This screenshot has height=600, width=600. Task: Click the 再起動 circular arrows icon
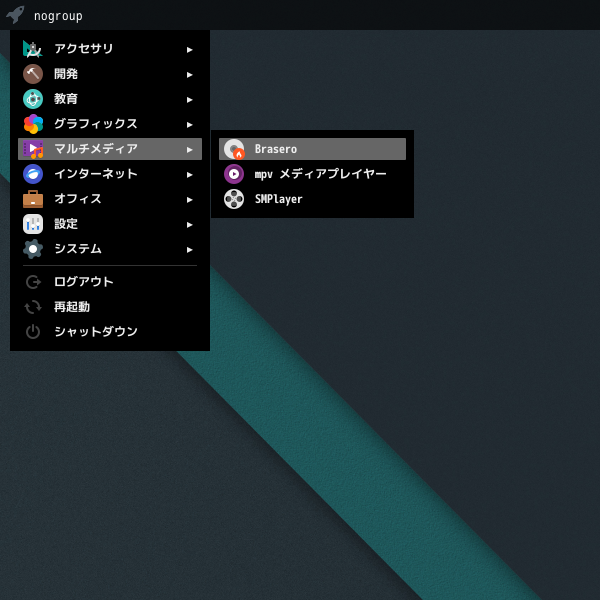point(33,307)
